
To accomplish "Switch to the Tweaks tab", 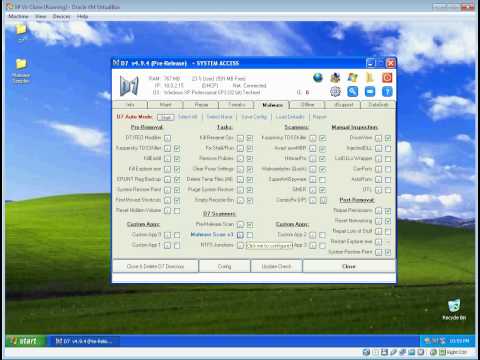I will 236,105.
